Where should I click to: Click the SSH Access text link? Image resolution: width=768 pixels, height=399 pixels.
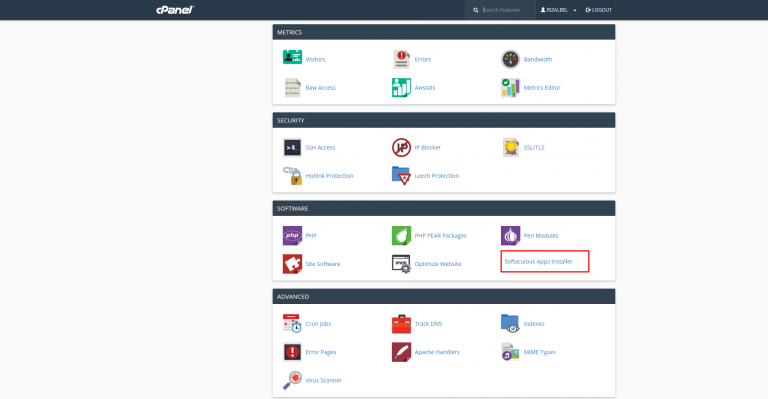320,147
